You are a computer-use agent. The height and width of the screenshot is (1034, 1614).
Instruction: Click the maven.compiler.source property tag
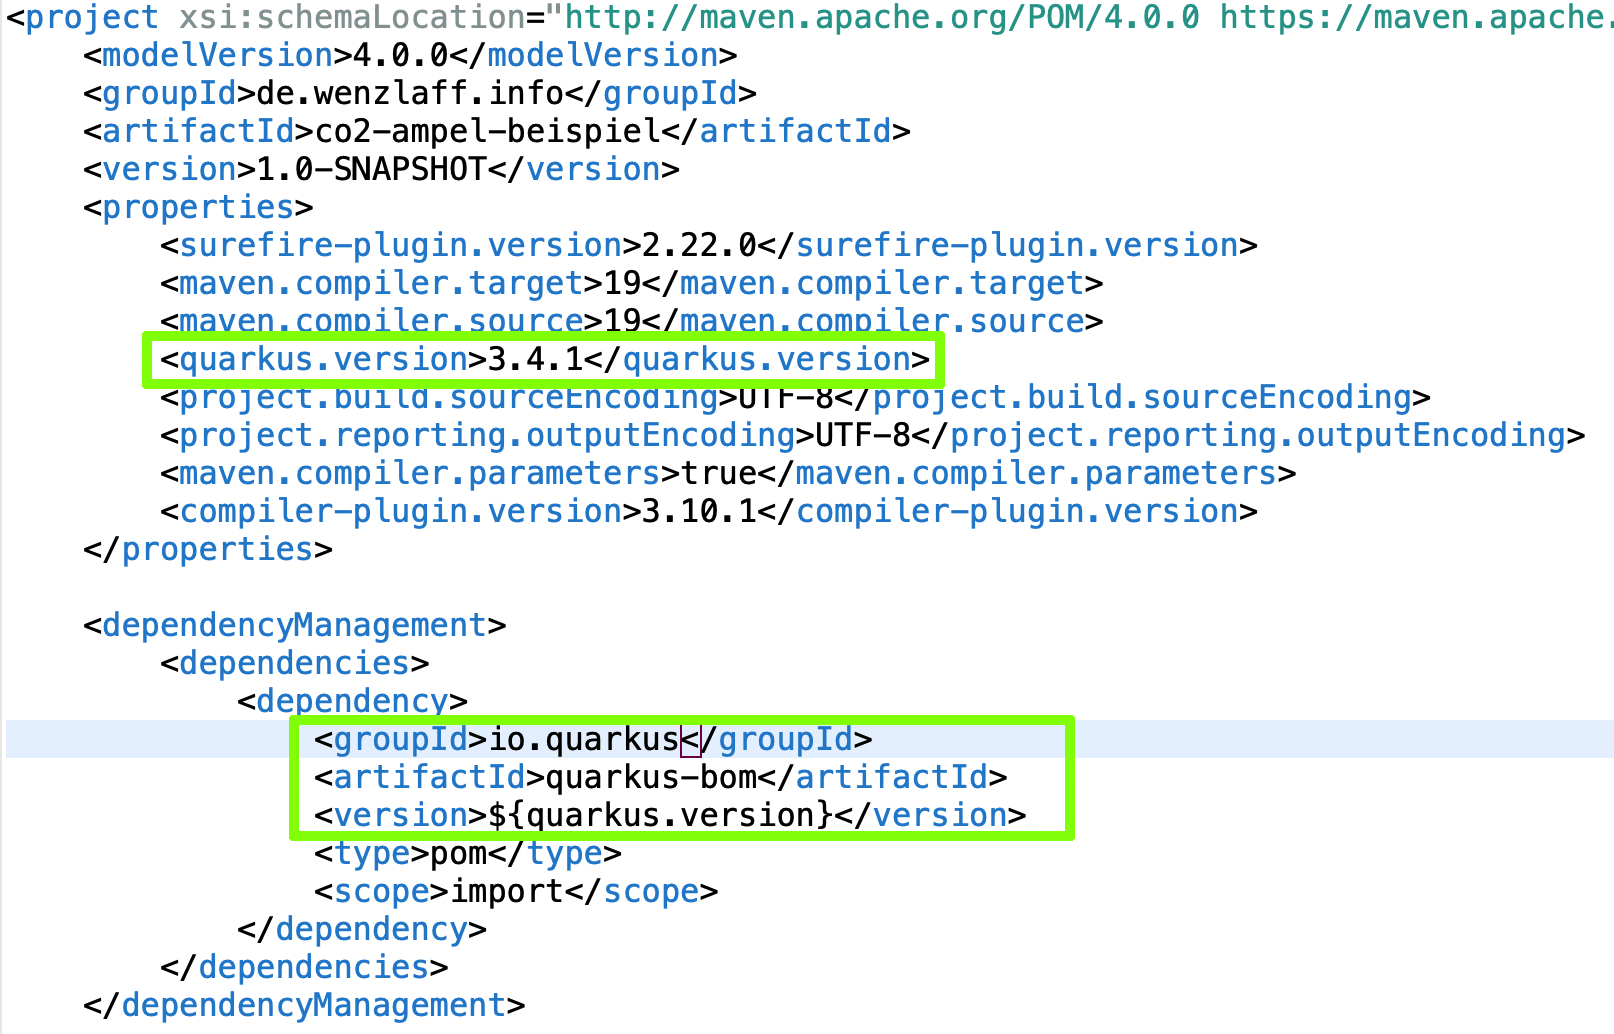click(370, 321)
